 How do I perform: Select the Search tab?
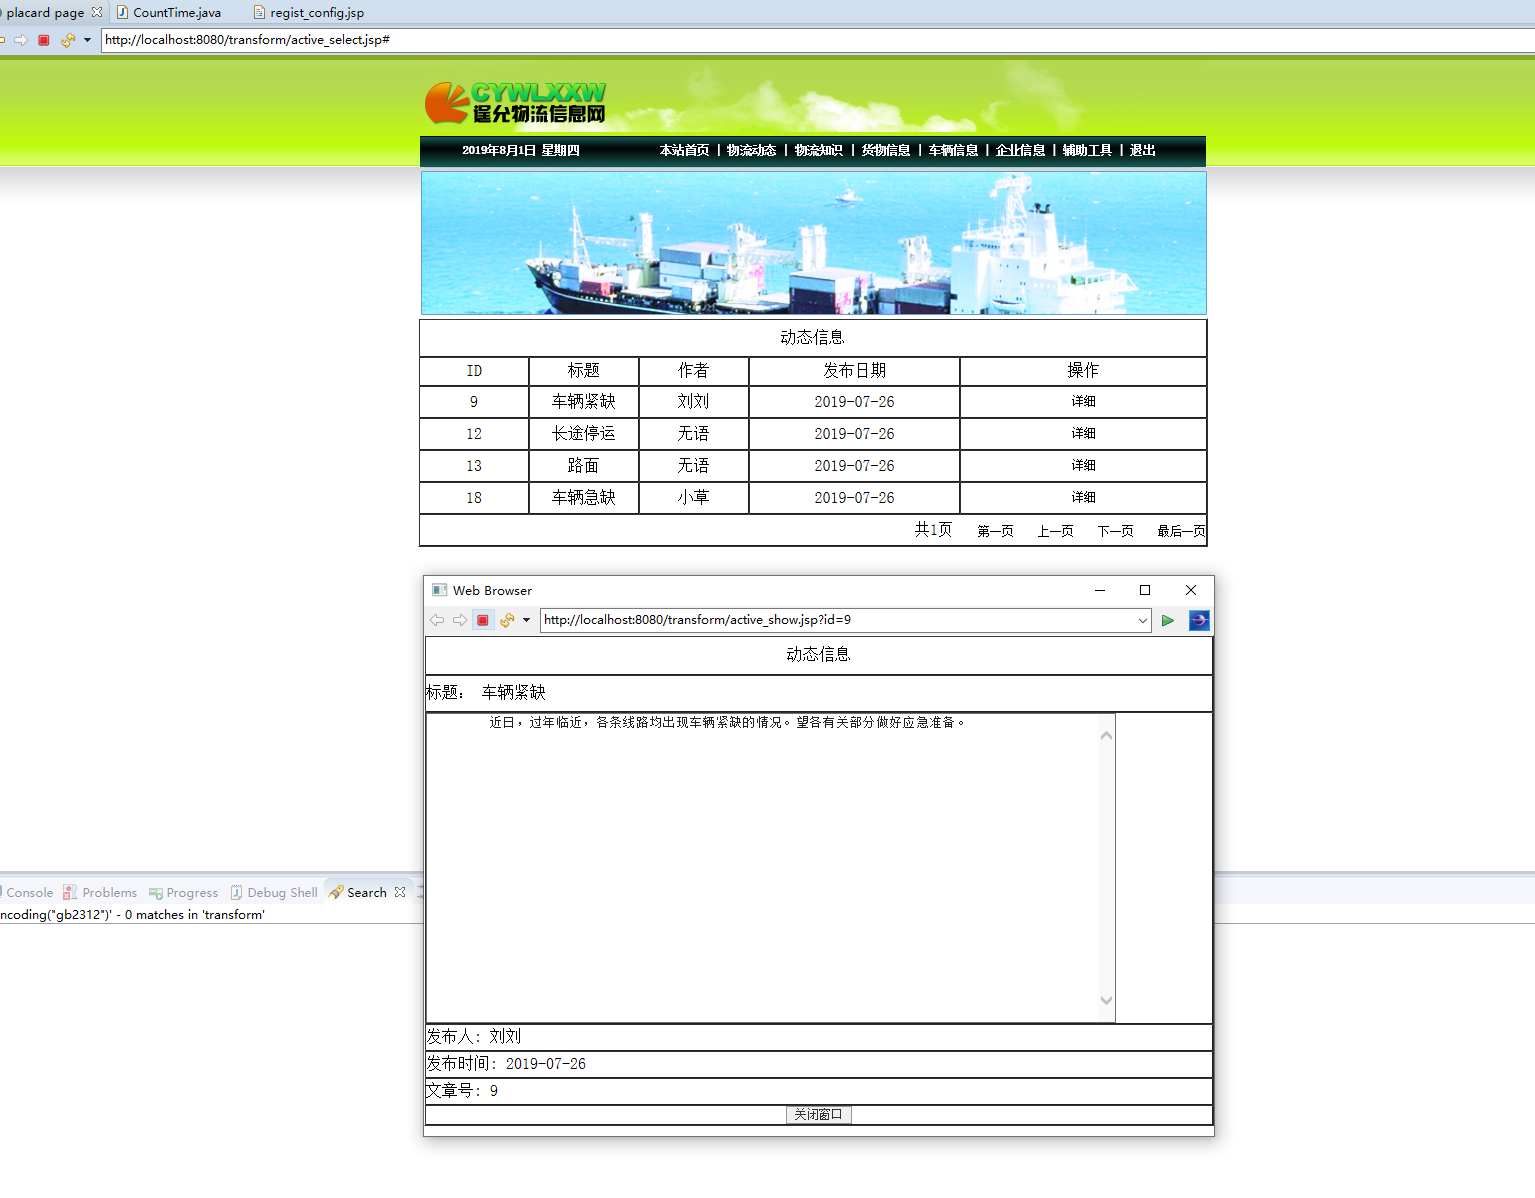pyautogui.click(x=358, y=892)
